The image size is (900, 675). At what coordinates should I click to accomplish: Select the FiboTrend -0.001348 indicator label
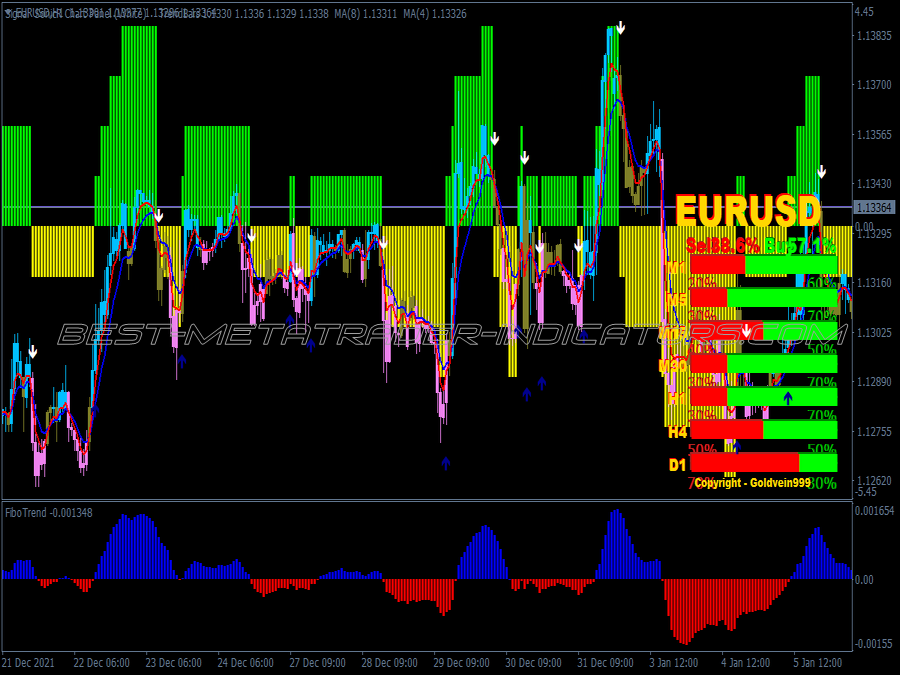[49, 513]
